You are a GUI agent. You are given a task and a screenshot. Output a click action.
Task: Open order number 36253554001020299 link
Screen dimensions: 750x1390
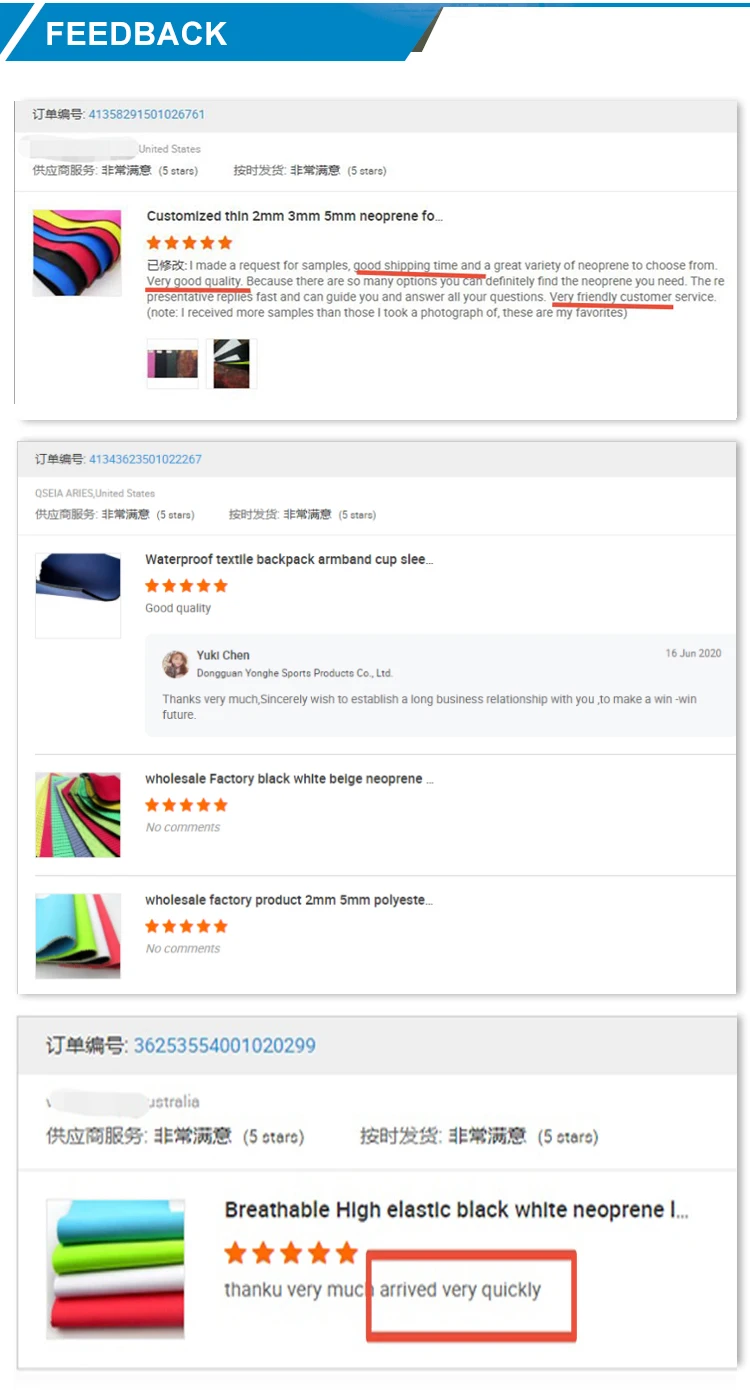(x=225, y=1045)
